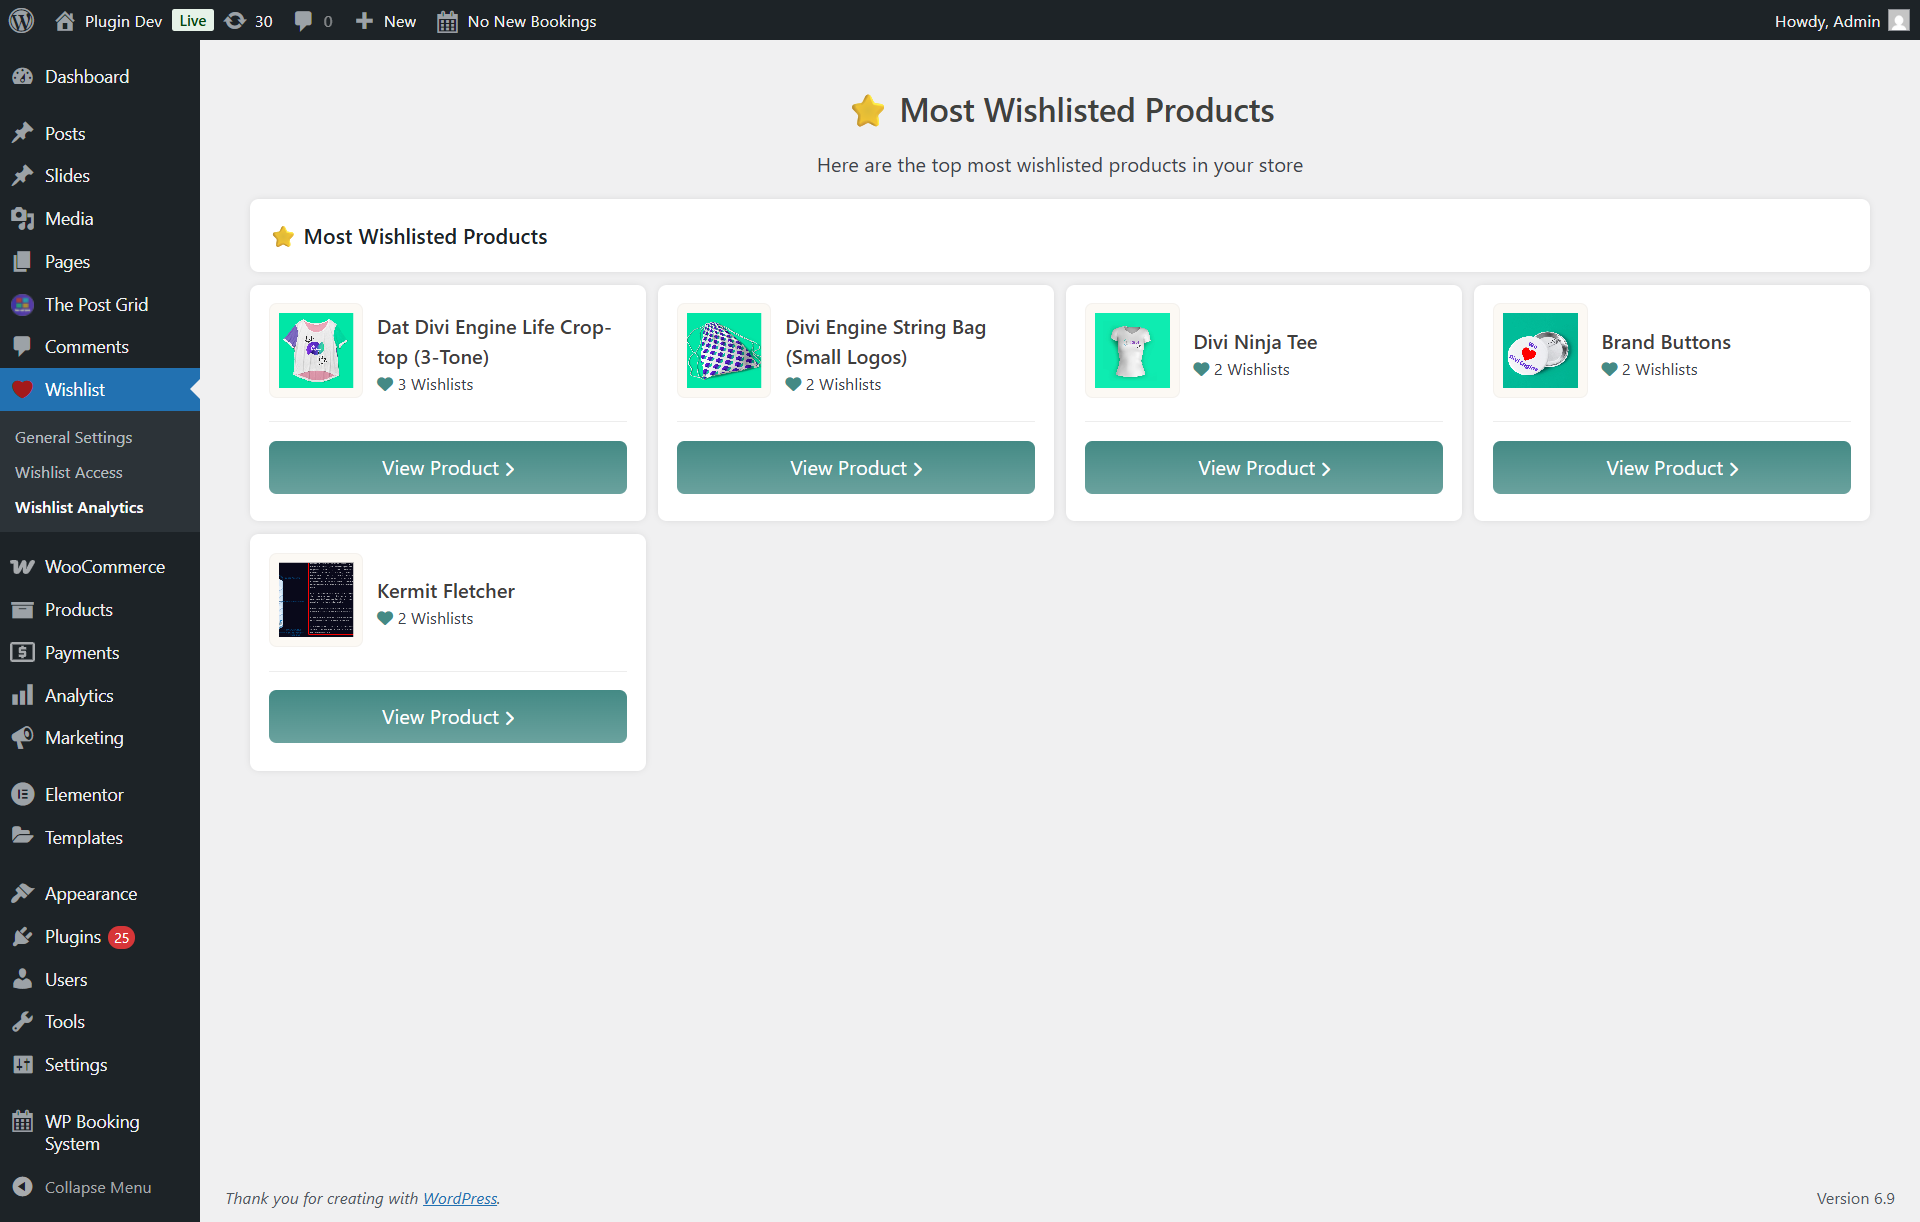1920x1222 pixels.
Task: Click the Divi Ninja Tee thumbnail
Action: [x=1131, y=351]
